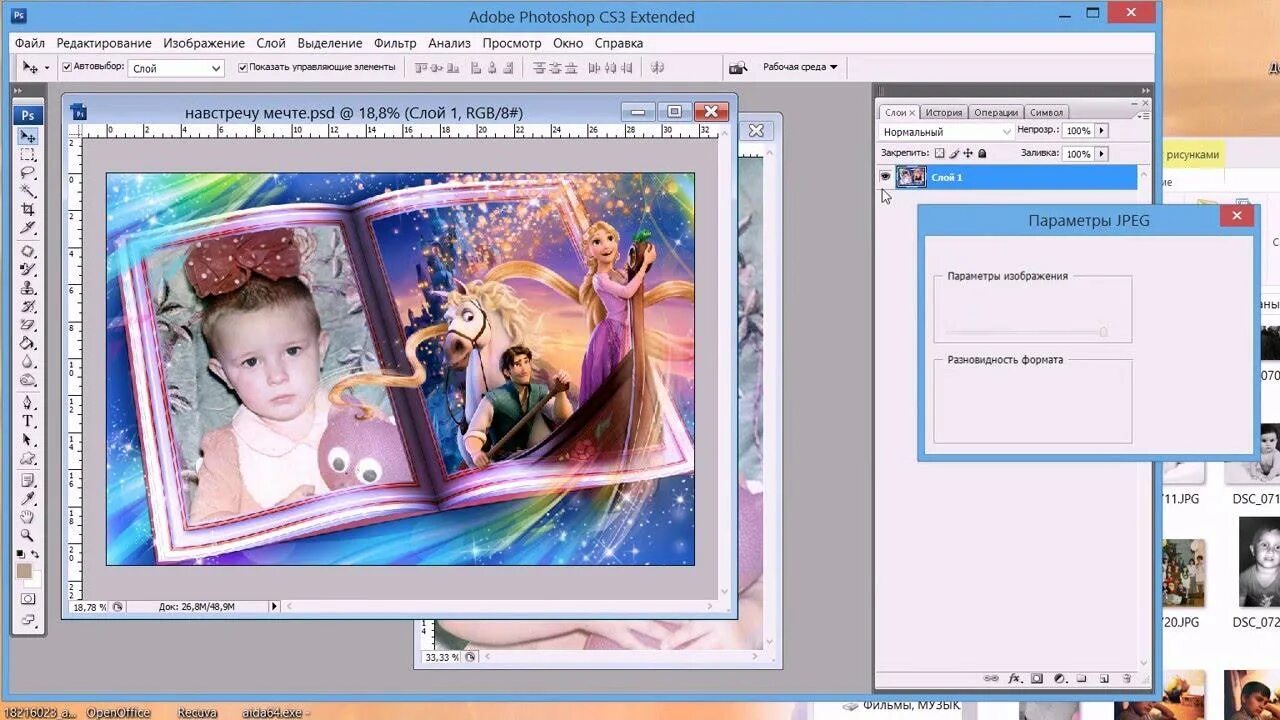Open the Изображение menu

coord(204,43)
